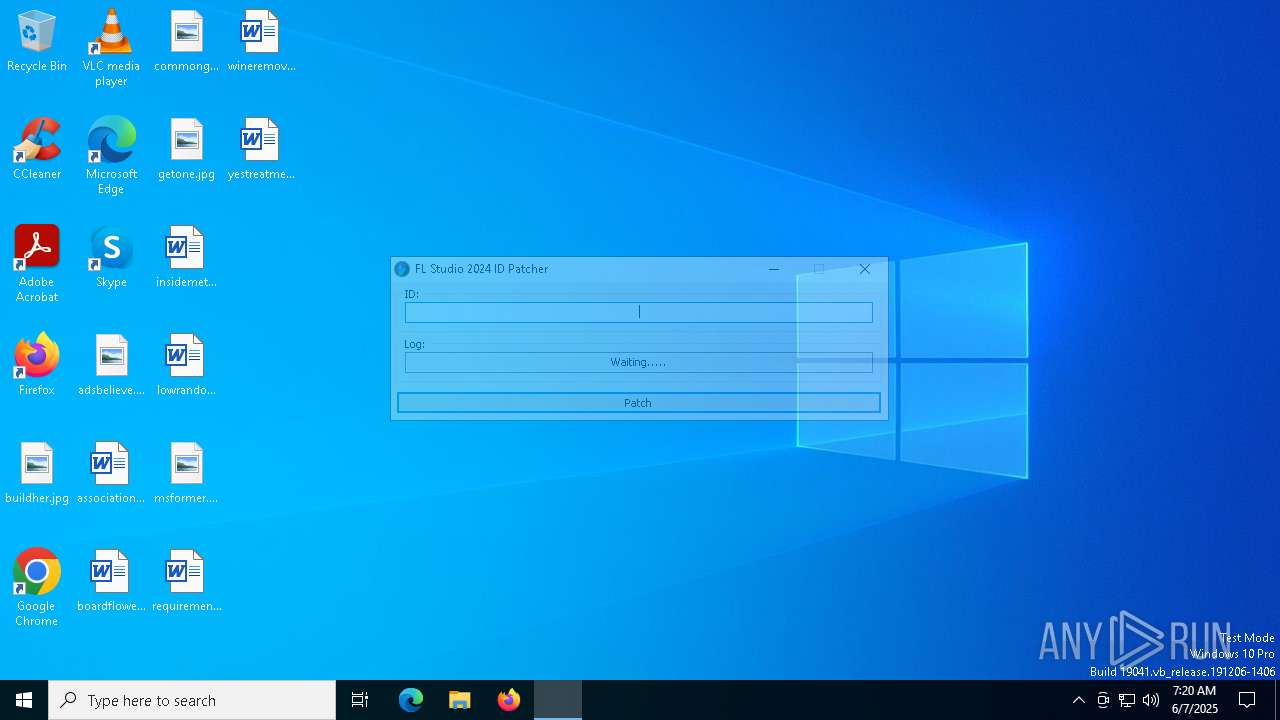Select the Microsoft Edge desktop shortcut

111,156
